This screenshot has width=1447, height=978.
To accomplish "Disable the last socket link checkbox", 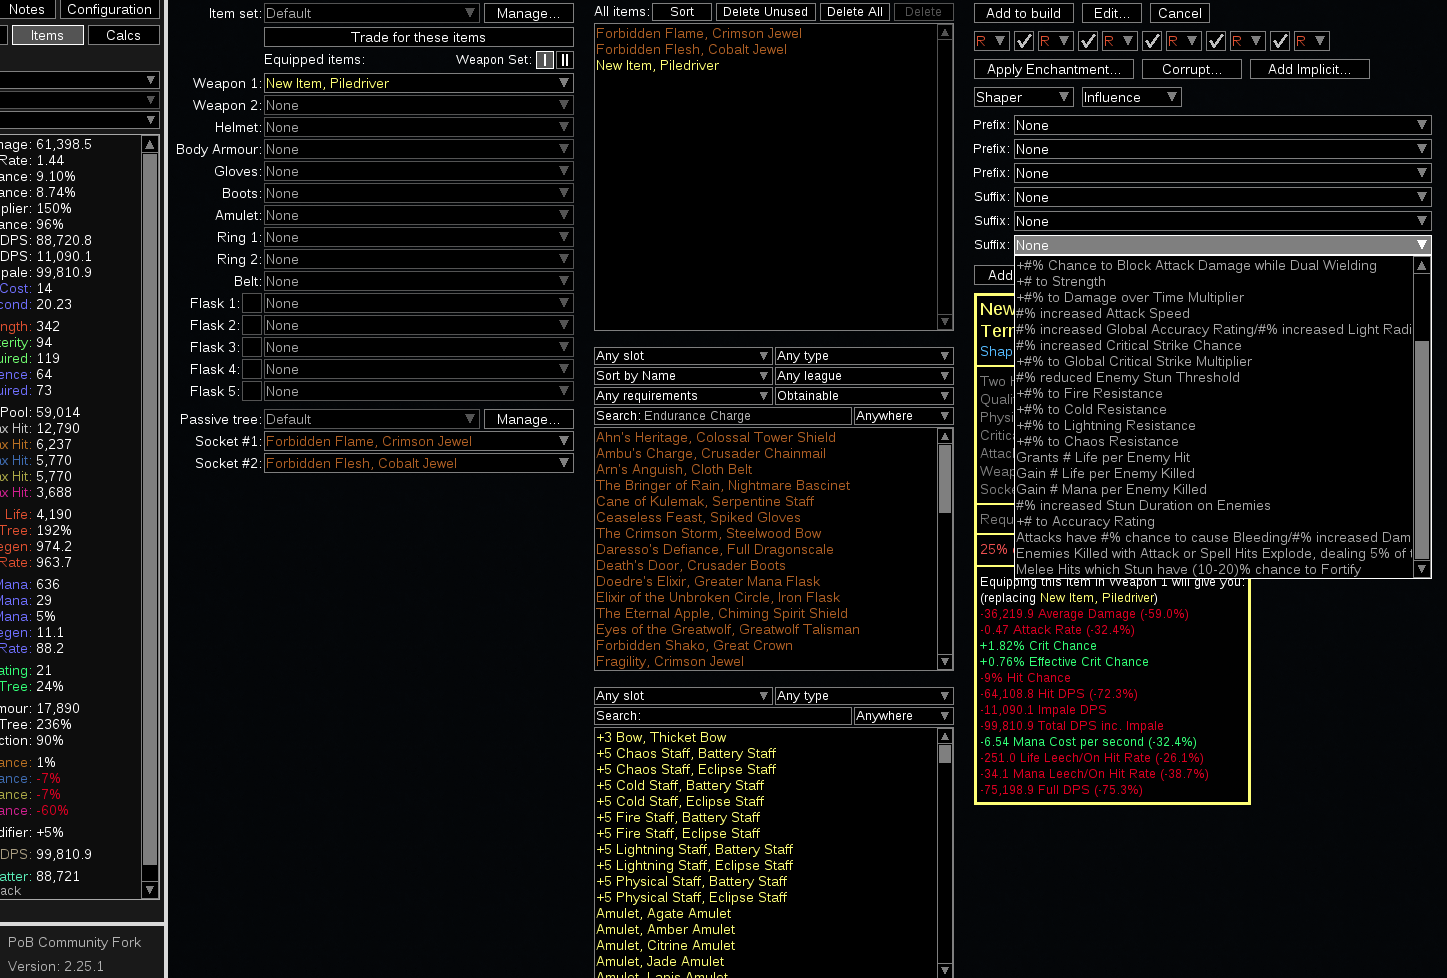I will [x=1281, y=42].
